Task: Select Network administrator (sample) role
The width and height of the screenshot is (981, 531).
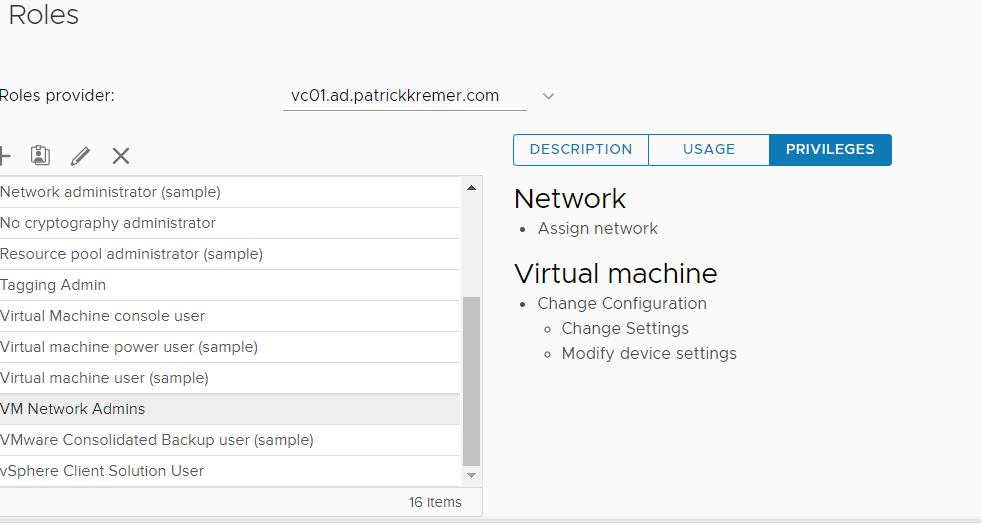Action: coord(110,192)
